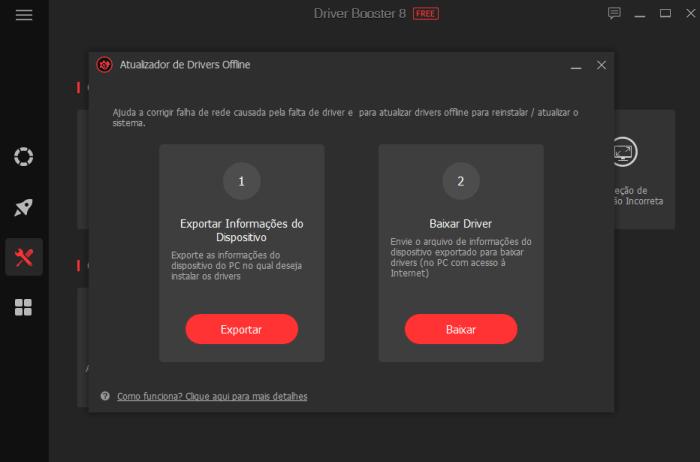Close the Atualizador de Drivers Offline dialog

601,65
